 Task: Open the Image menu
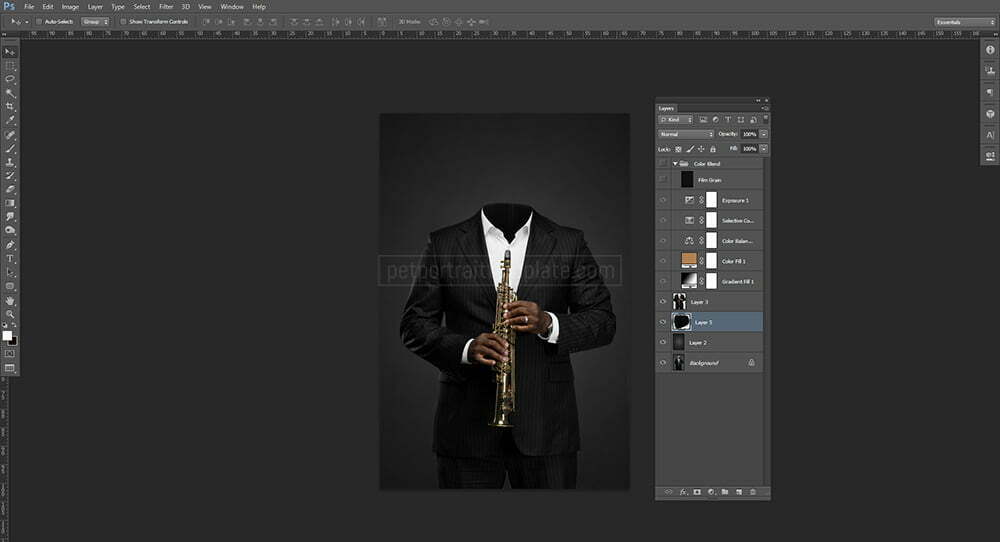point(70,6)
